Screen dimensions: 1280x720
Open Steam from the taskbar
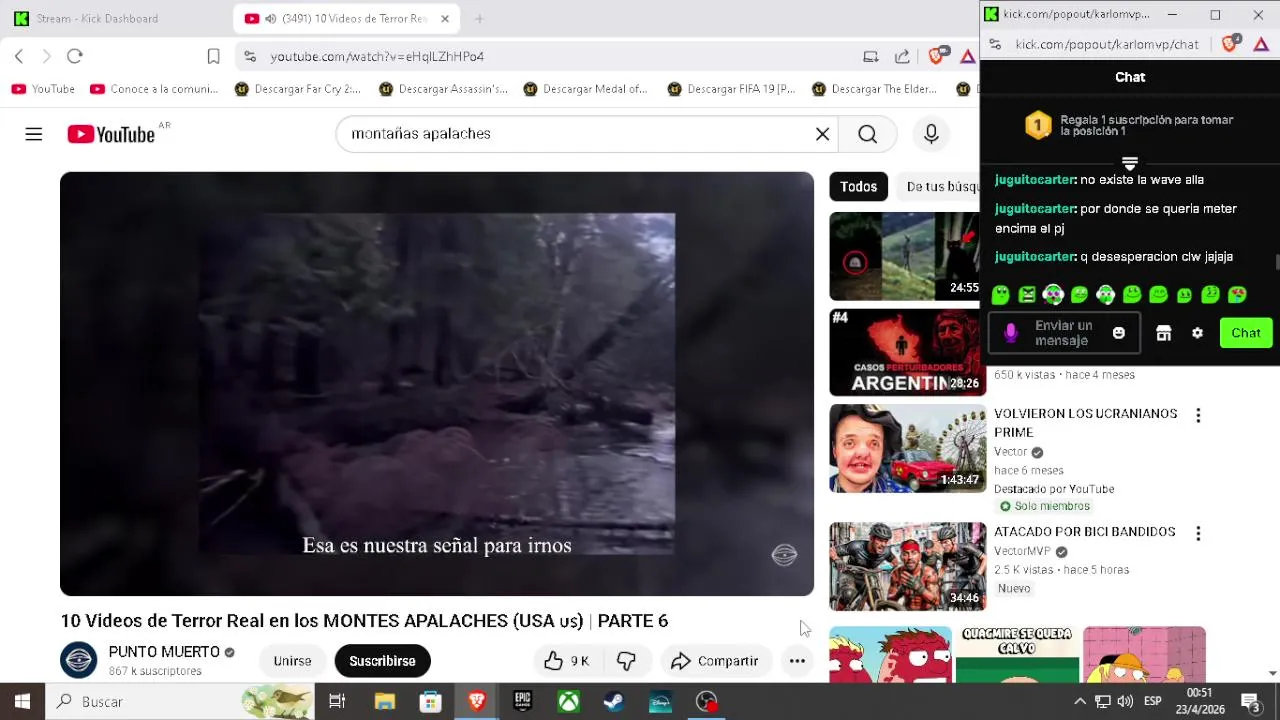[614, 702]
